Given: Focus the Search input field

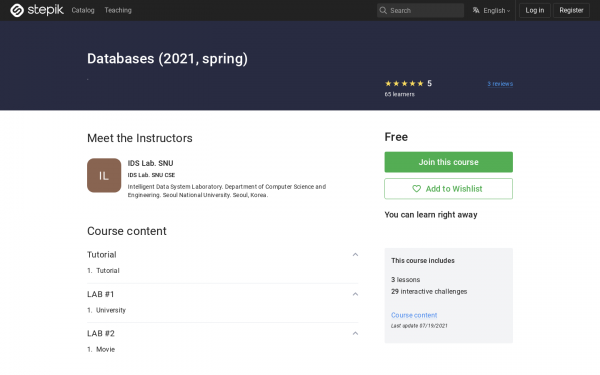Looking at the screenshot, I should click(x=421, y=10).
